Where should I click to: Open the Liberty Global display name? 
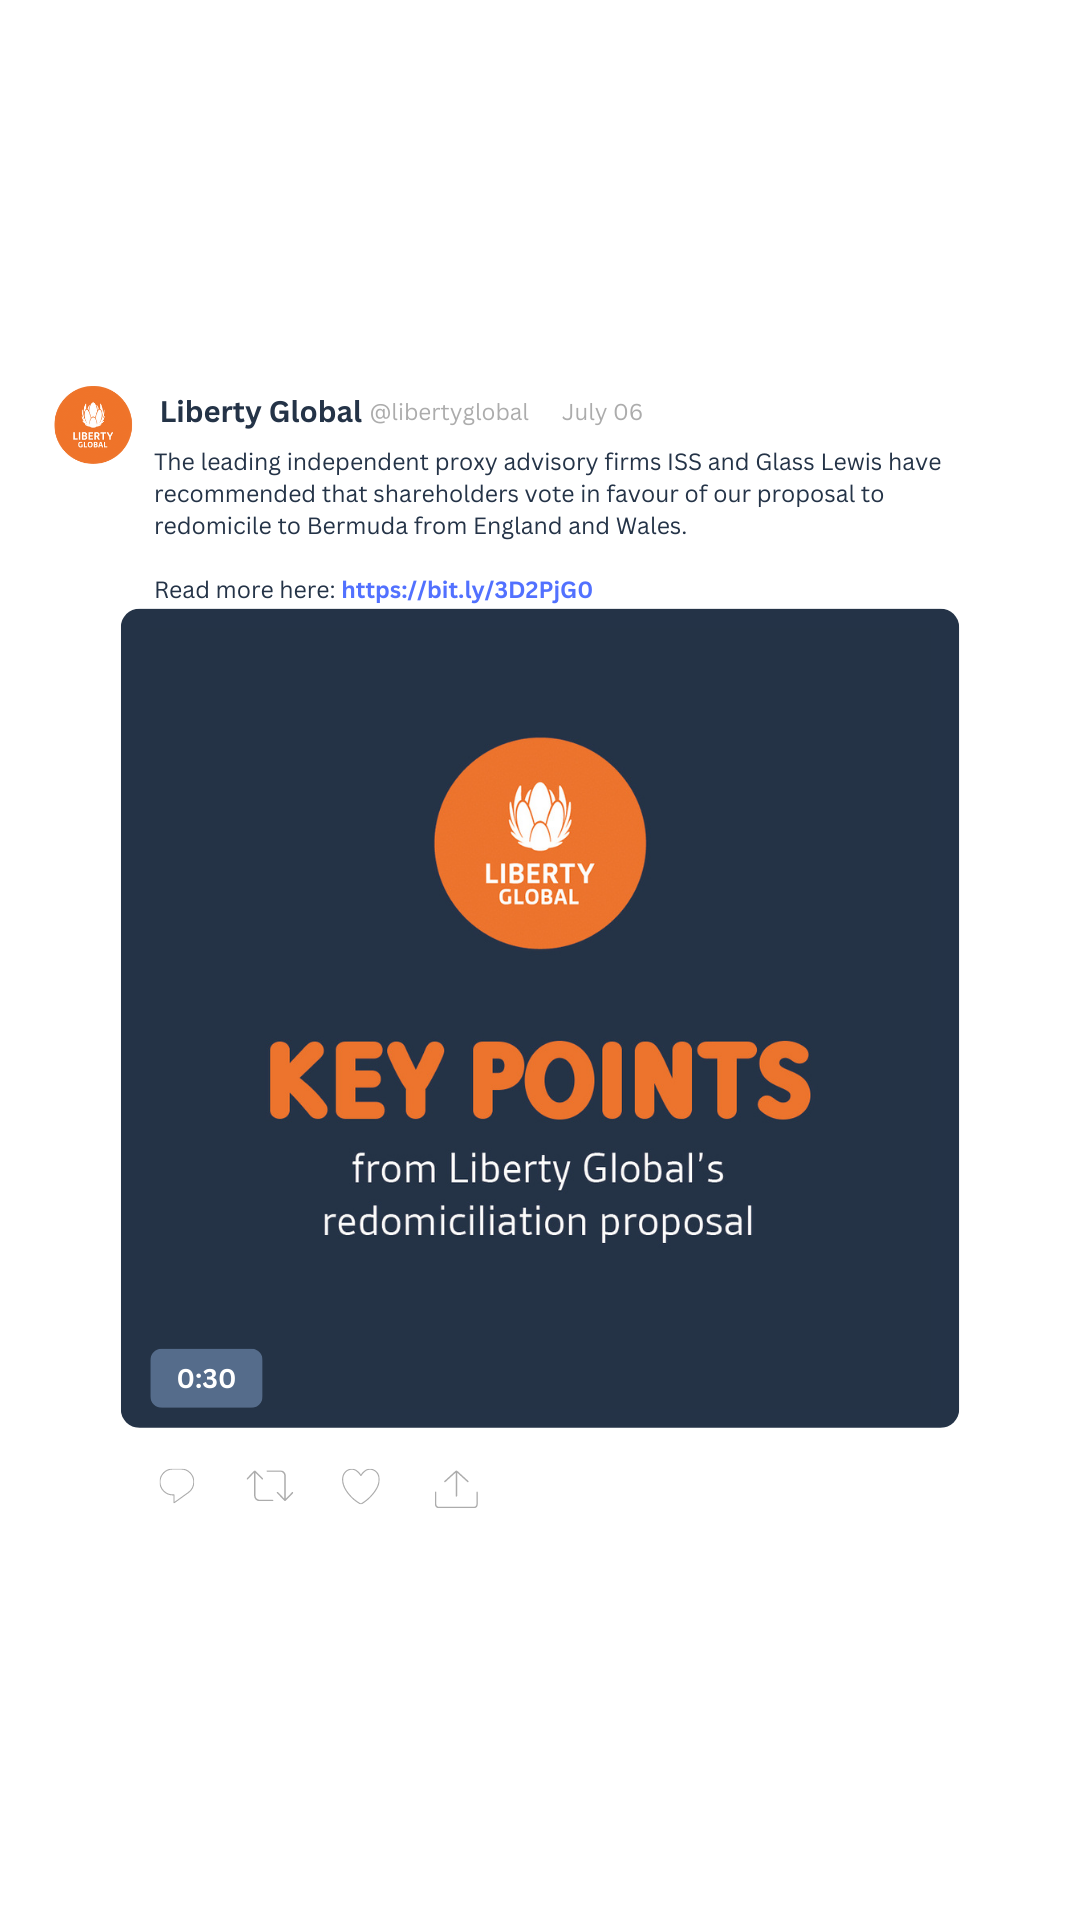tap(260, 412)
